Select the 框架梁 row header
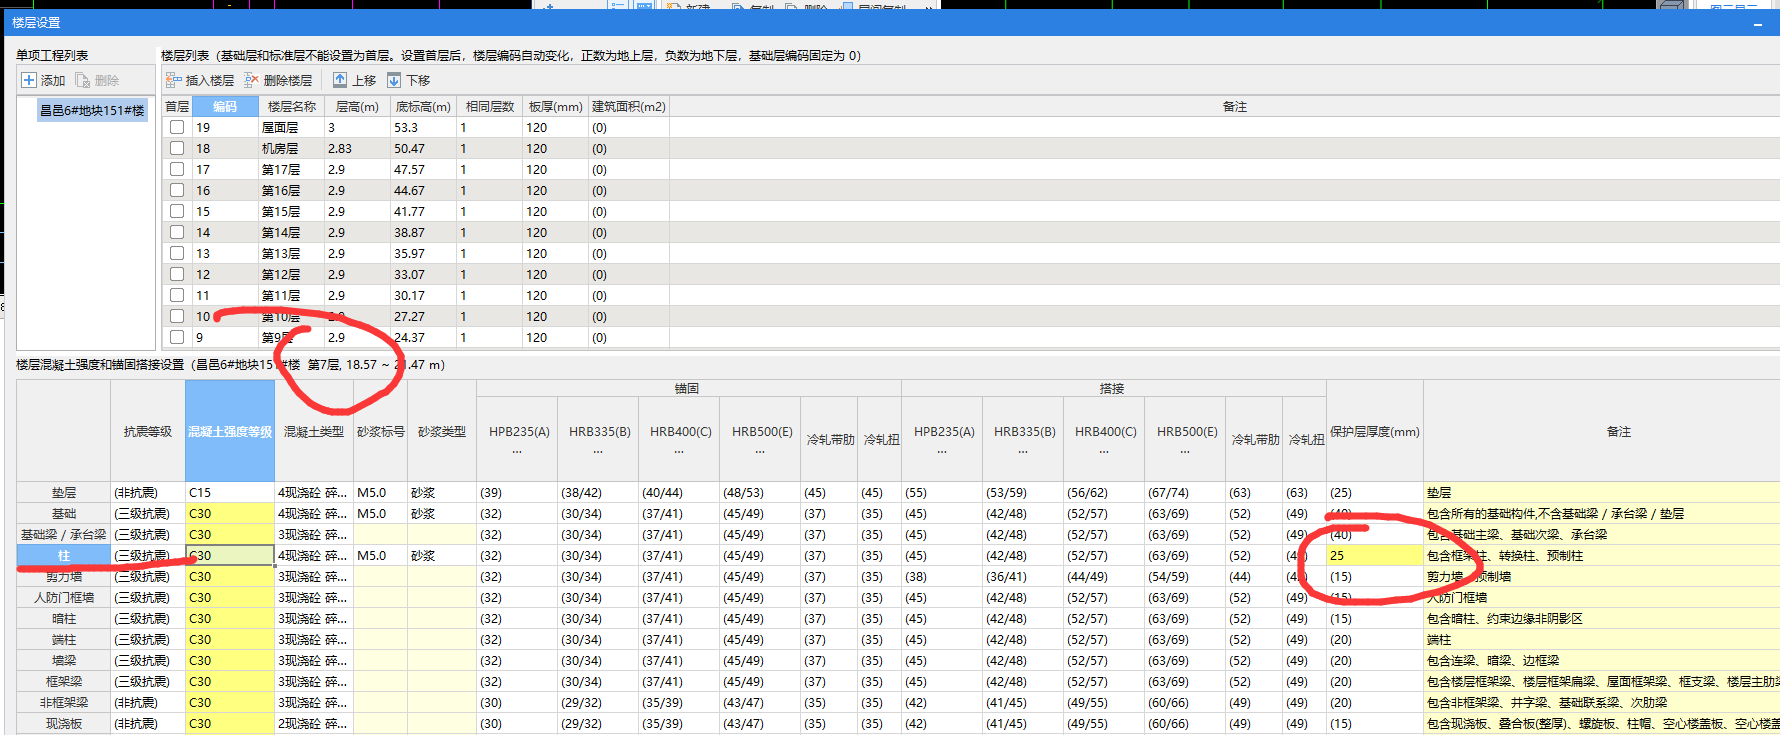This screenshot has width=1780, height=735. point(64,681)
